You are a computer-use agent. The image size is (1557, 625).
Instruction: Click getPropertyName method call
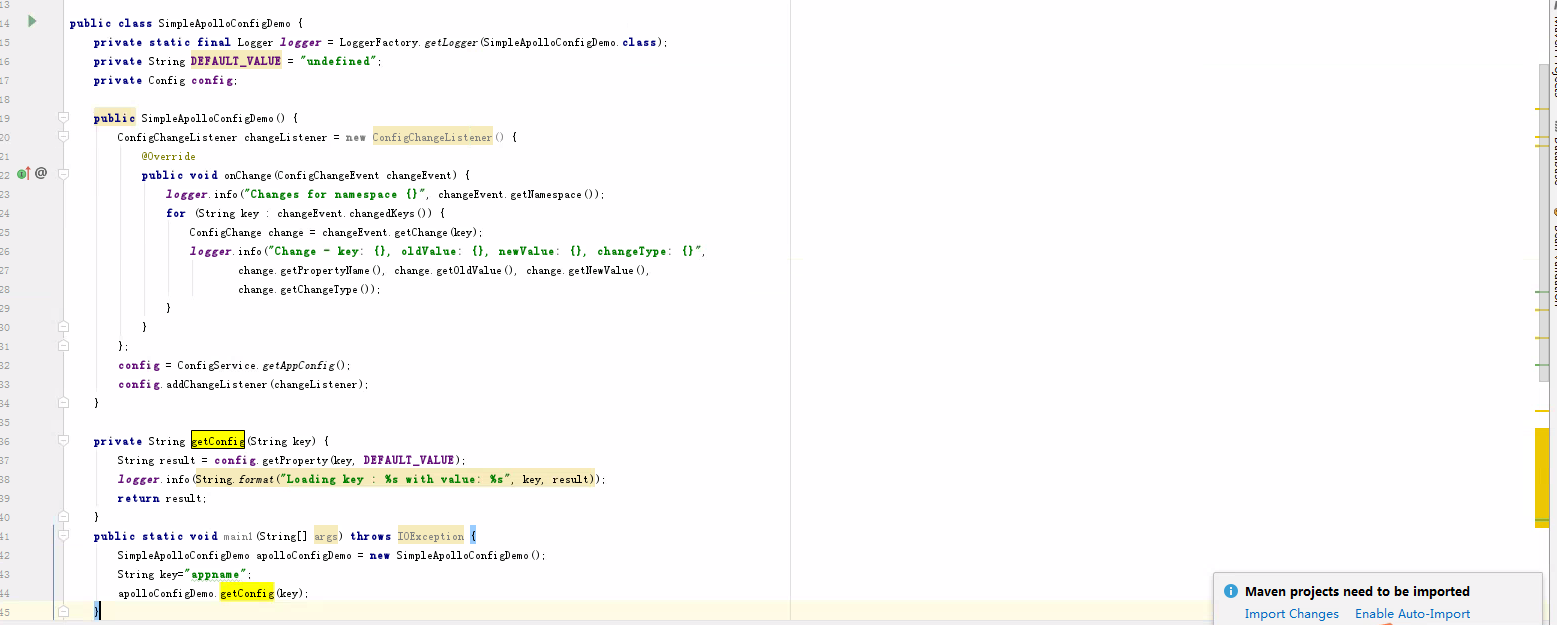[x=325, y=270]
